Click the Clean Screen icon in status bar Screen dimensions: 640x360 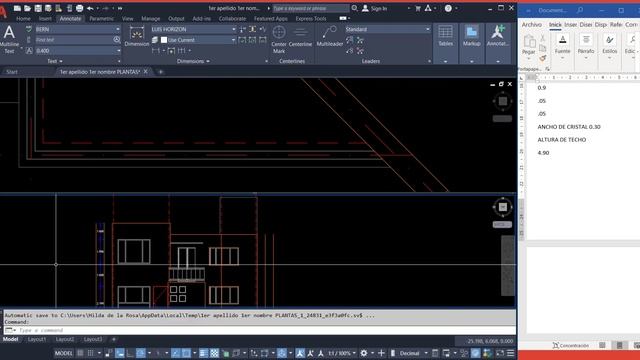[x=500, y=353]
